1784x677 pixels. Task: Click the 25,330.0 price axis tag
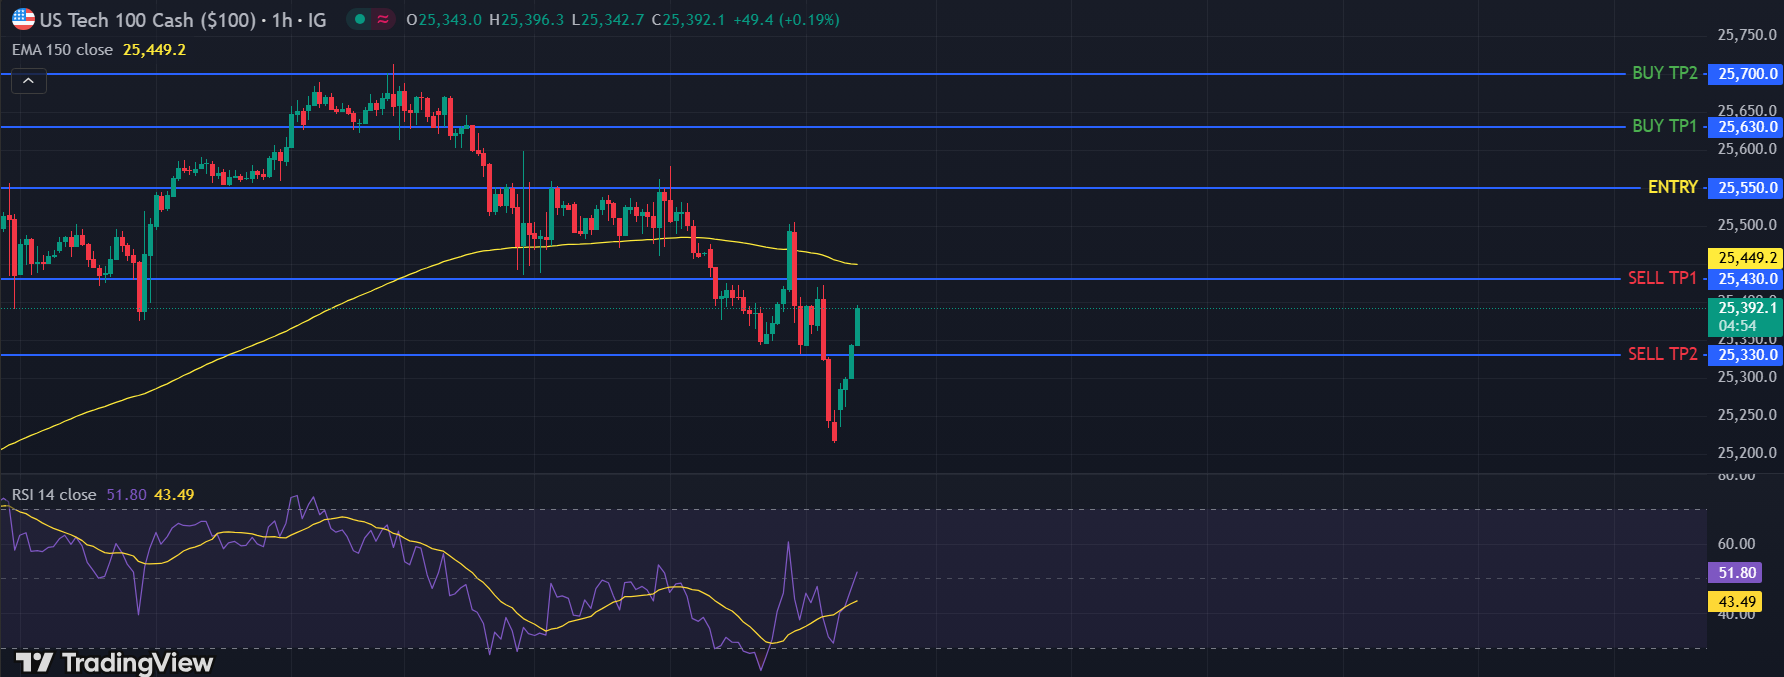point(1747,355)
